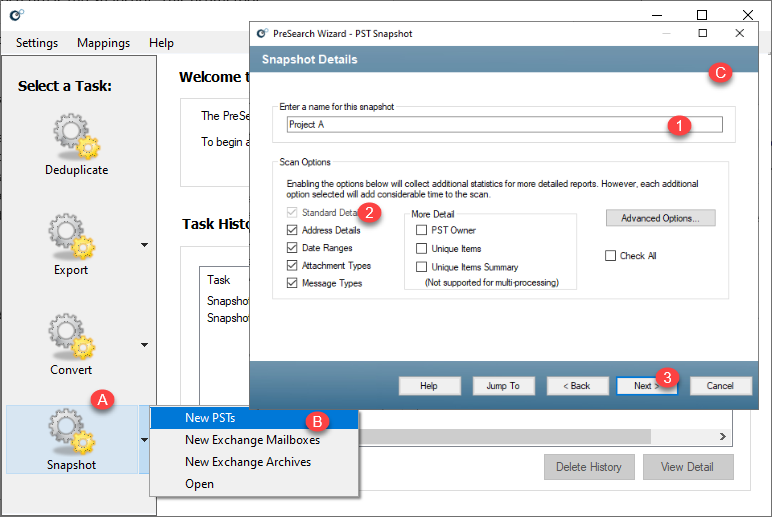Open the Mappings menu

(x=103, y=43)
